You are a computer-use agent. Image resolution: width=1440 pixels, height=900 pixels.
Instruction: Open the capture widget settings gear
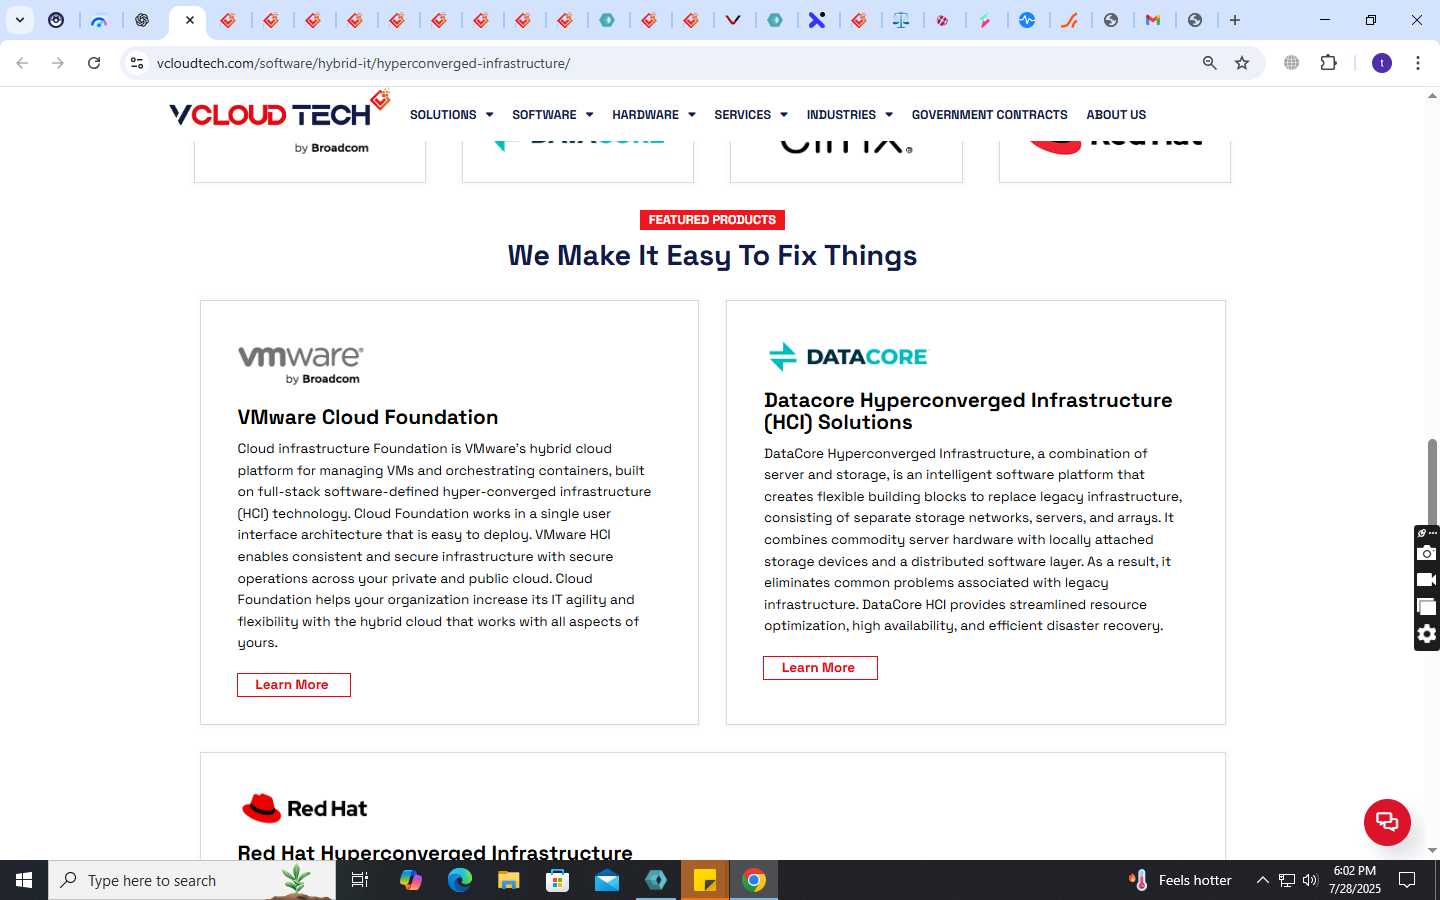1427,634
